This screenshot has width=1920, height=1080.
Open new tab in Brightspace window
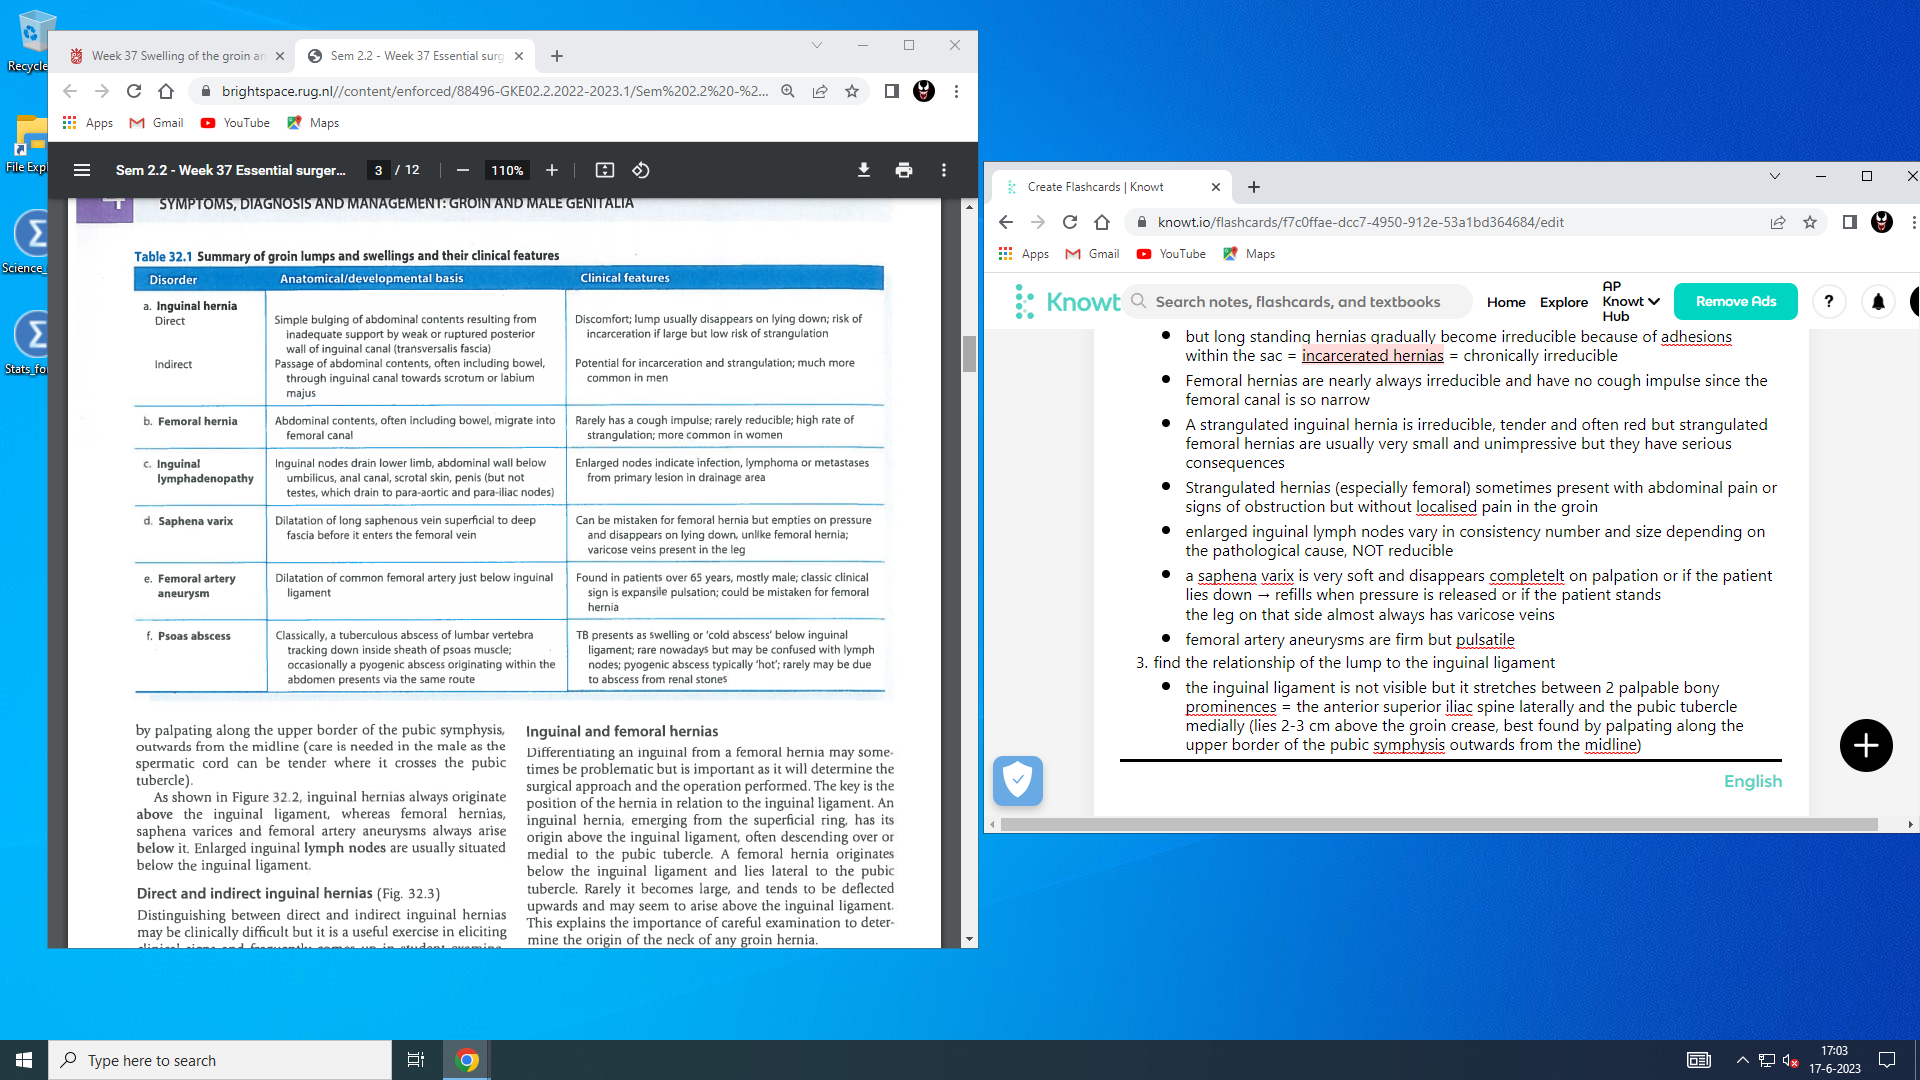point(557,56)
